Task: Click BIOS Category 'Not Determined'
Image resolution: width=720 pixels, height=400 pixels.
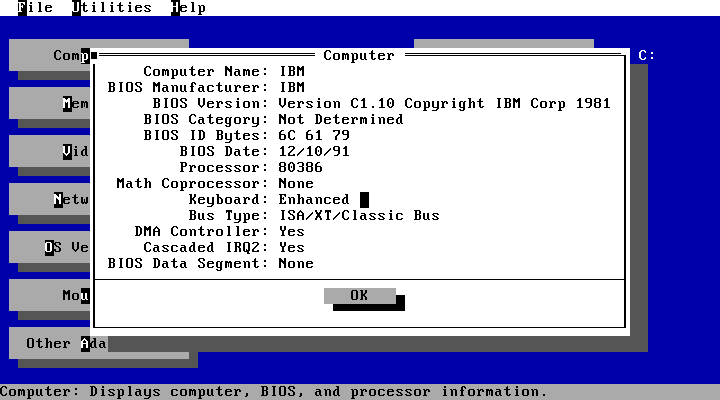Action: (x=341, y=119)
